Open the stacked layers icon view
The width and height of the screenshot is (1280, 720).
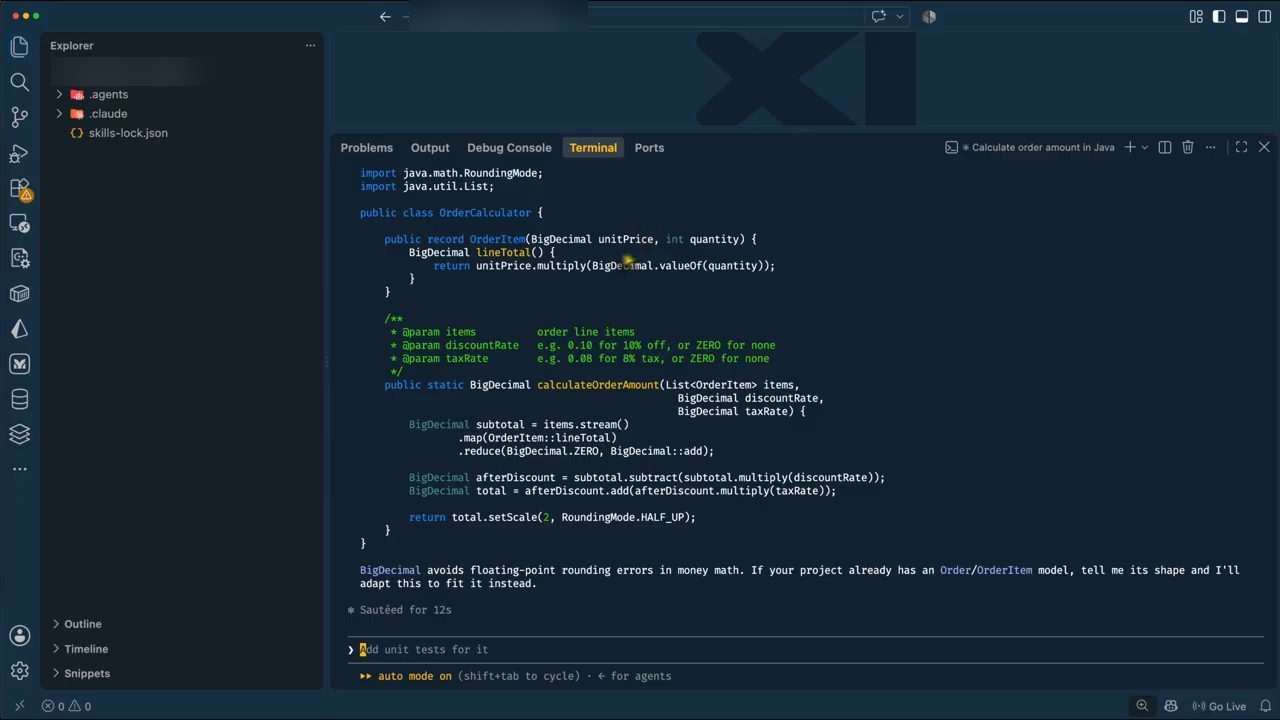point(19,434)
